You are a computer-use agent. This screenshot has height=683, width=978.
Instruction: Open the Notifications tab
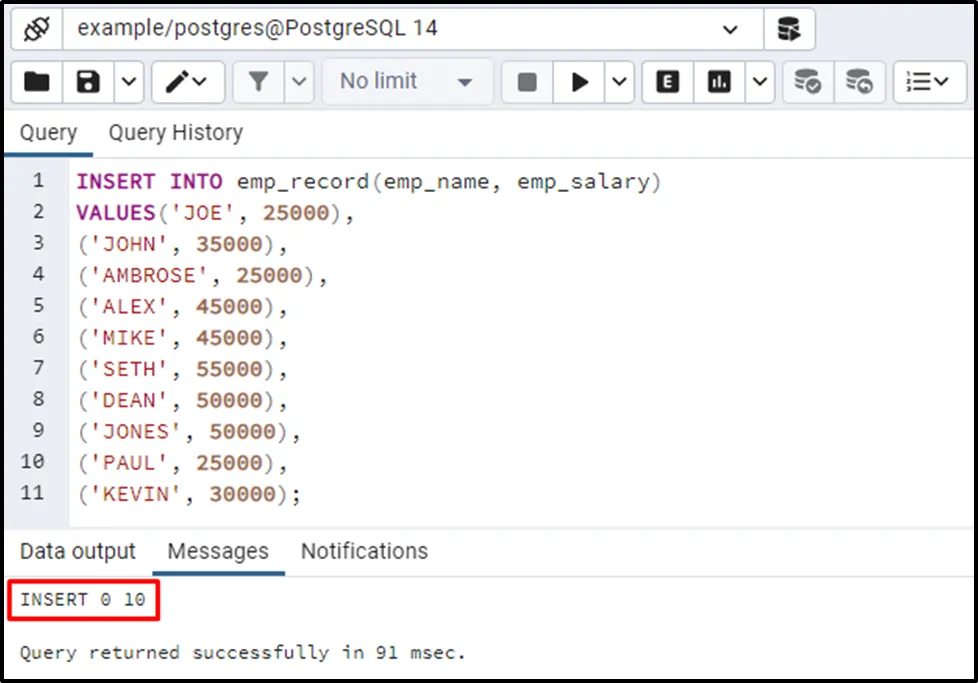point(364,551)
